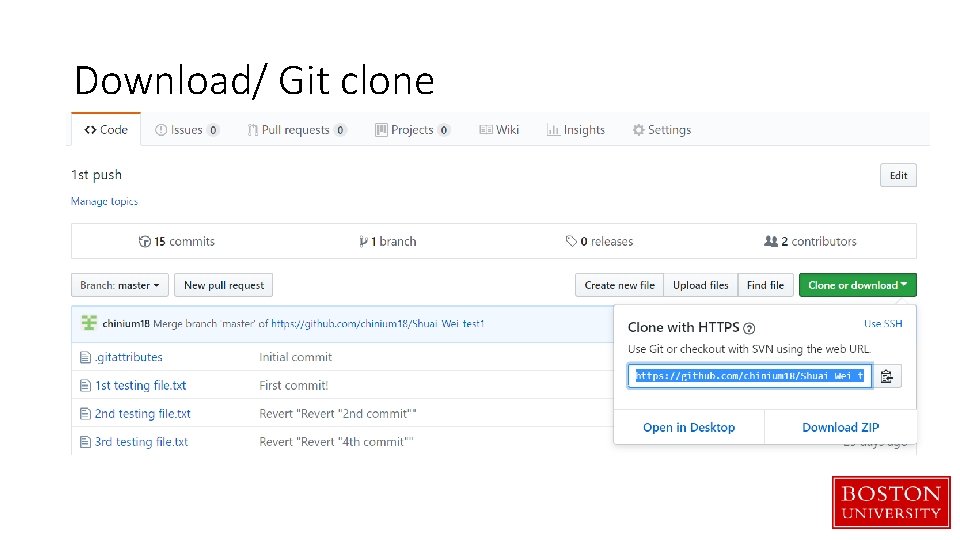Screen dimensions: 960x540
Task: Click the Download ZIP link
Action: click(840, 427)
